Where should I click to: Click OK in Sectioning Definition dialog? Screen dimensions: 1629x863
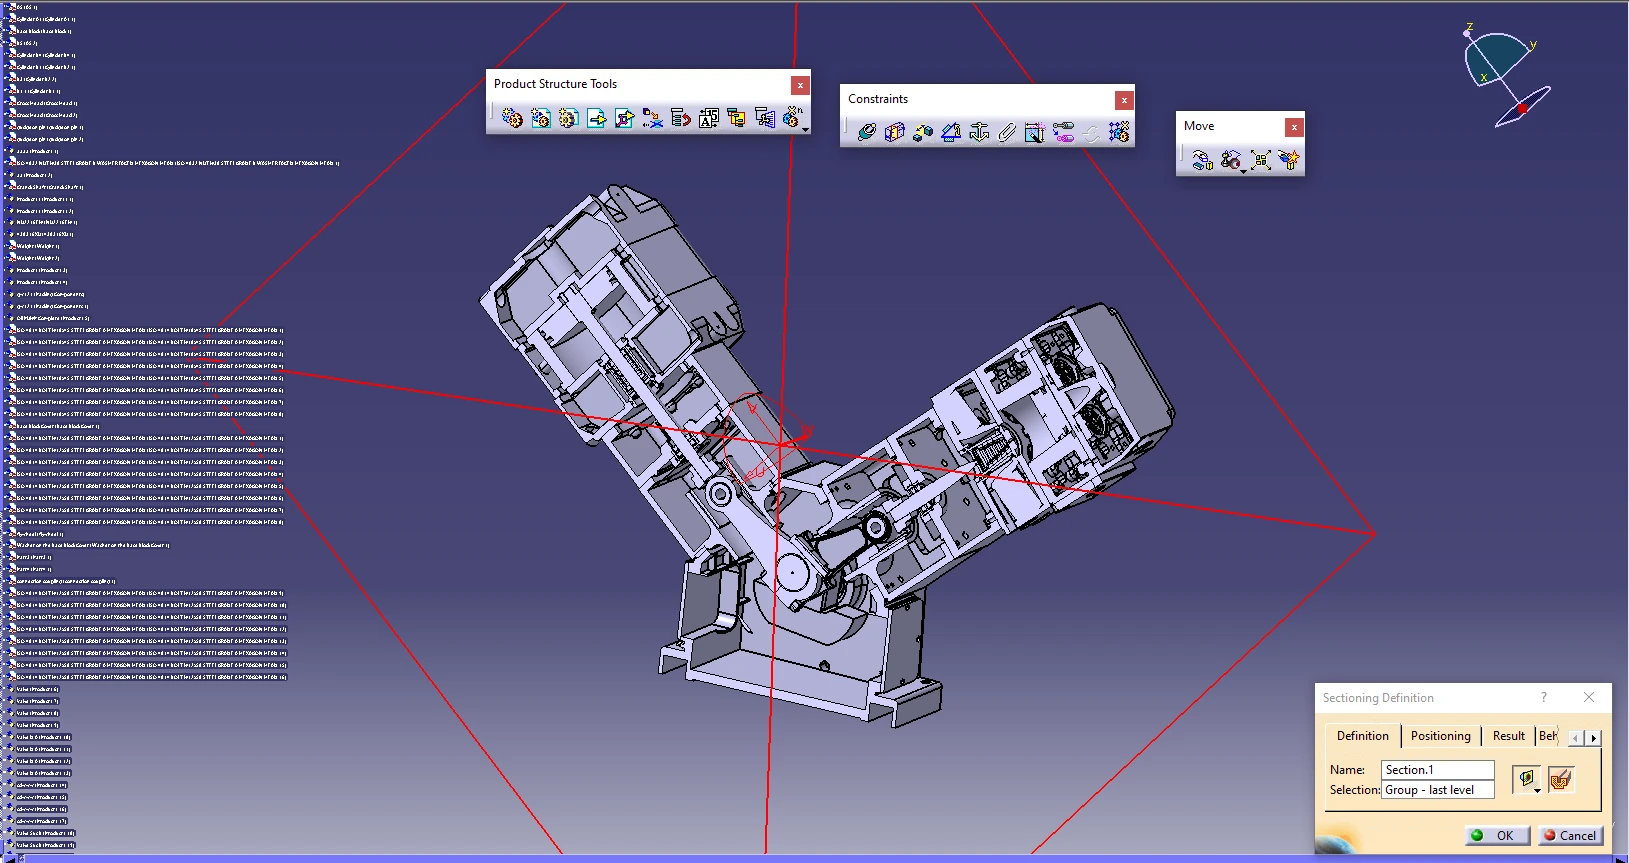click(x=1497, y=836)
